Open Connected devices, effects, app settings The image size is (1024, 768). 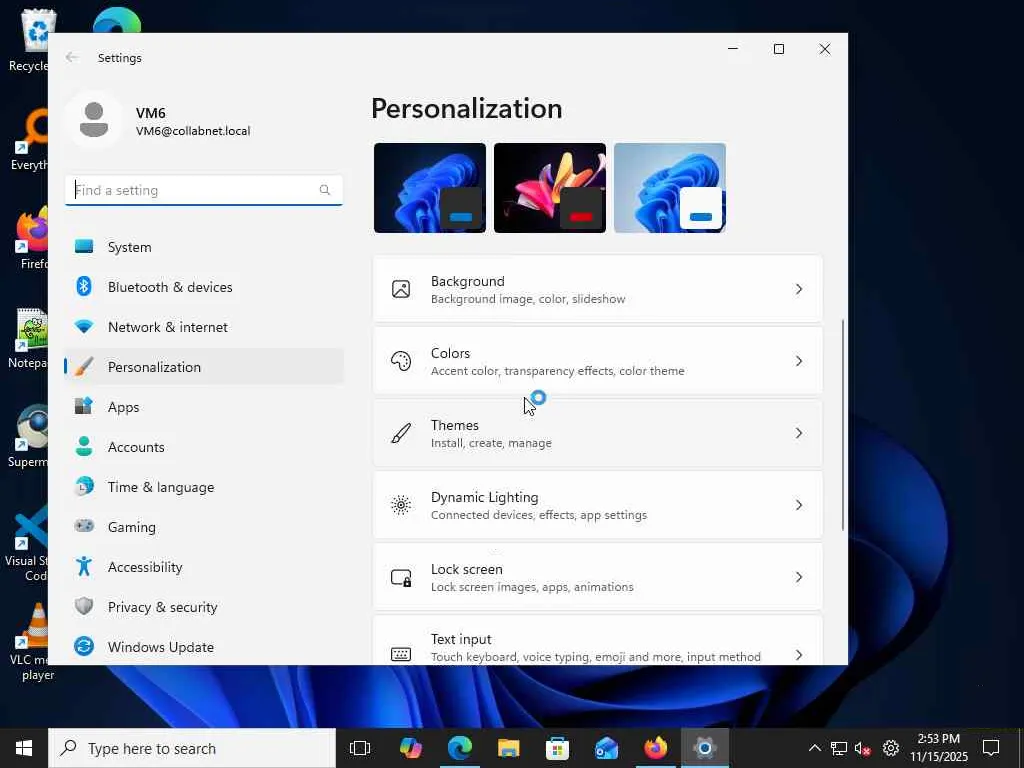point(598,505)
